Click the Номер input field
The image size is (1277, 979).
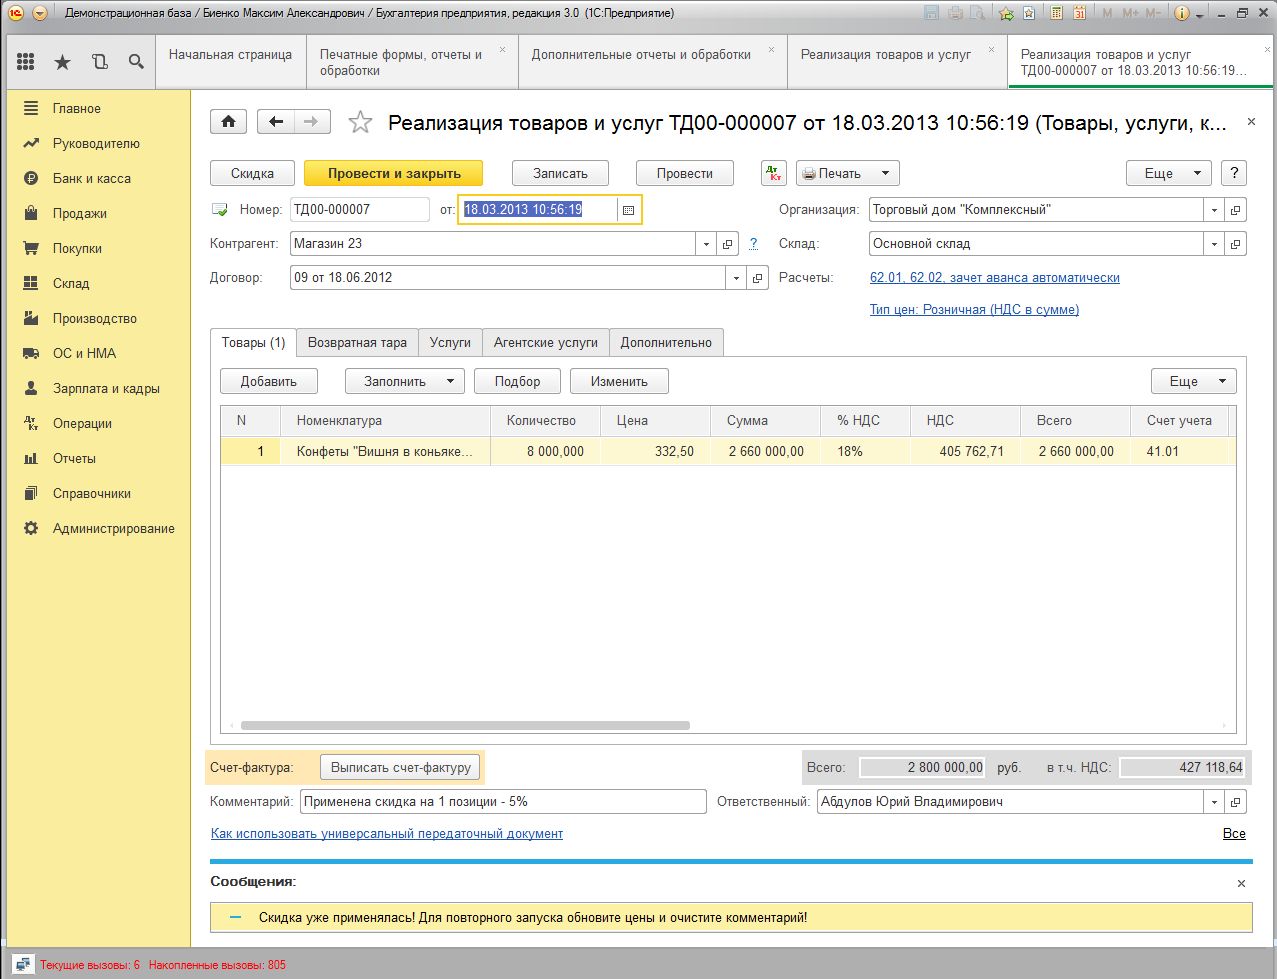pos(360,210)
